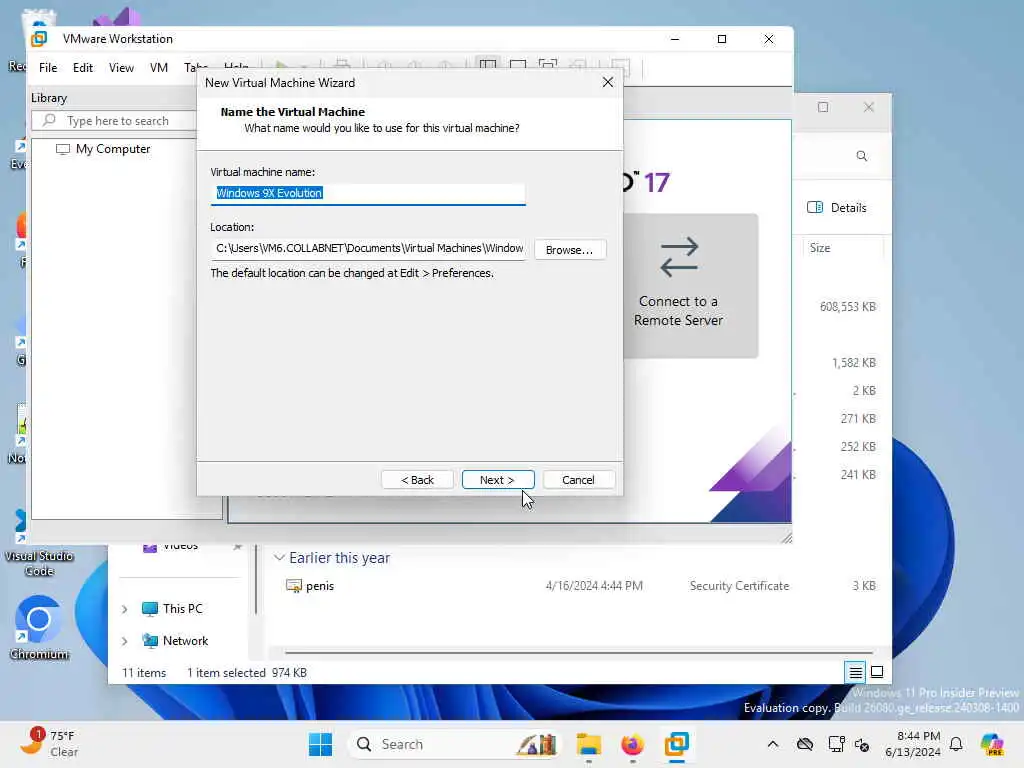The image size is (1024, 768).
Task: Open Firefox from the taskbar
Action: coord(632,744)
